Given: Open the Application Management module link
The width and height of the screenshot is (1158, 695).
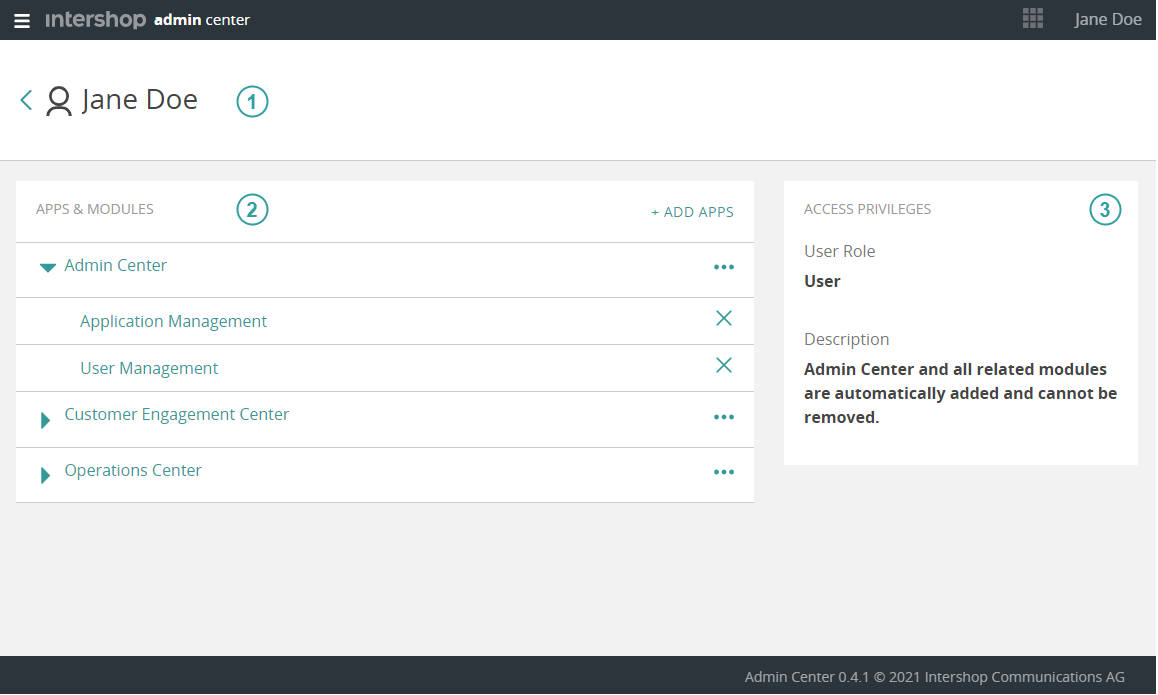Looking at the screenshot, I should click(174, 321).
